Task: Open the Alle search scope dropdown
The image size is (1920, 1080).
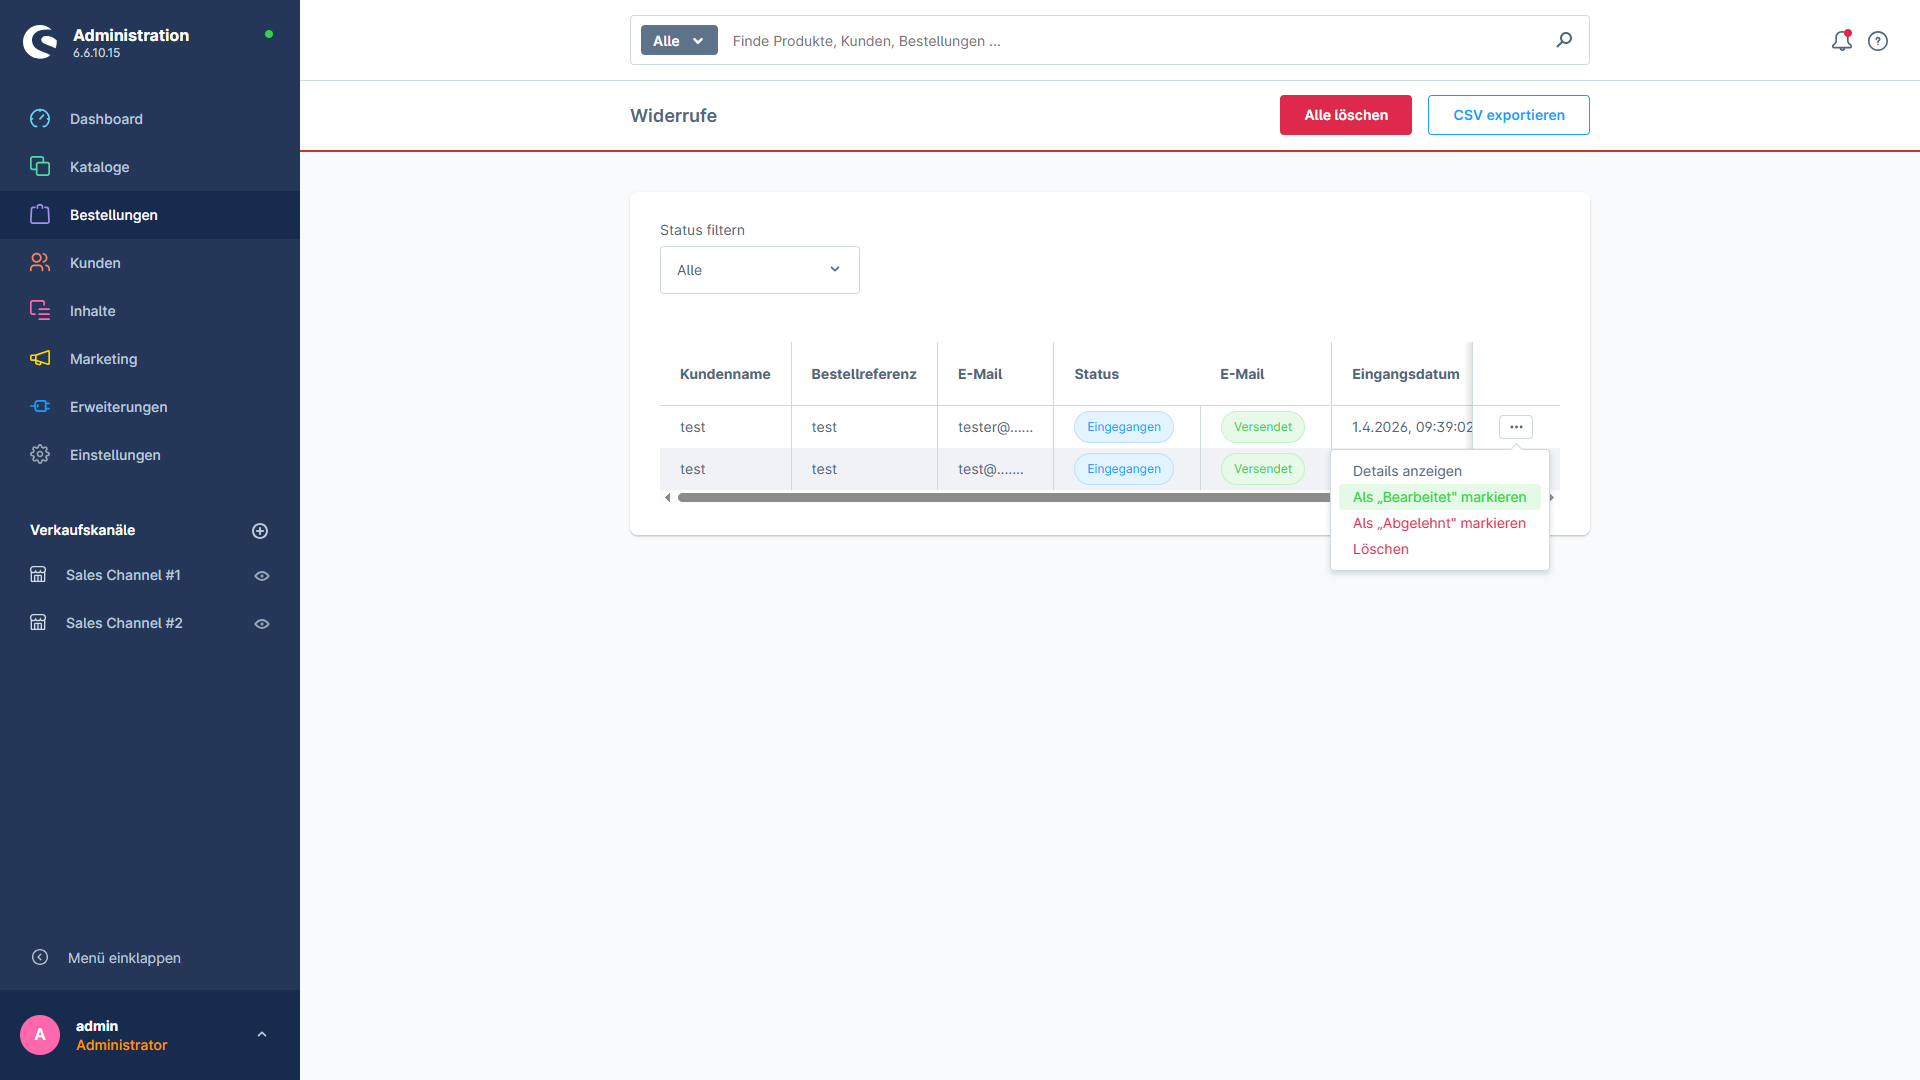Action: tap(679, 41)
